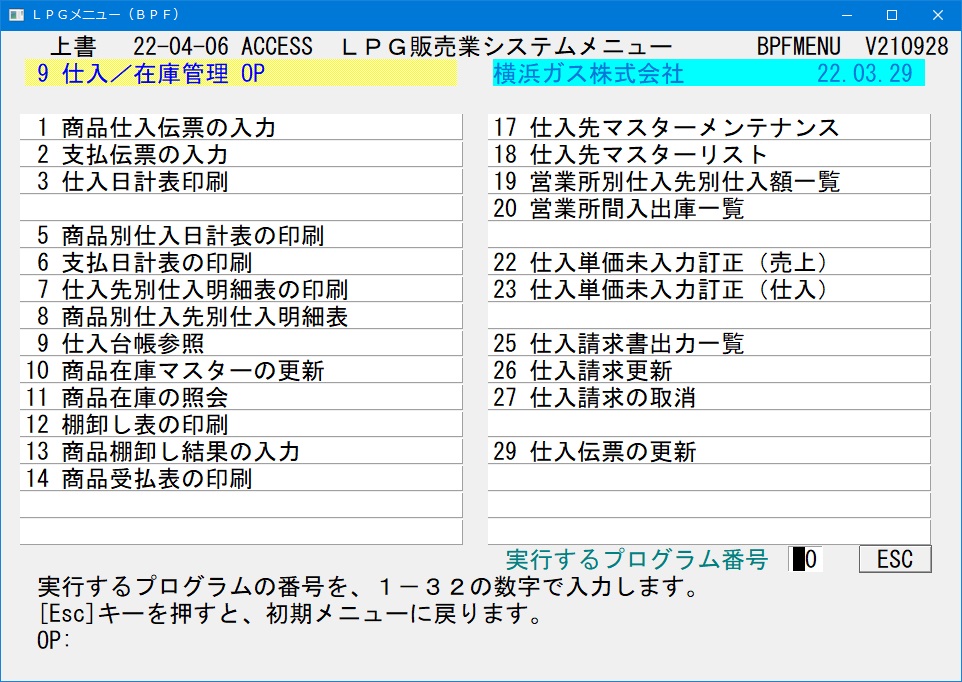The image size is (962, 682).
Task: Close the LPGメニュー window
Action: pyautogui.click(x=937, y=15)
